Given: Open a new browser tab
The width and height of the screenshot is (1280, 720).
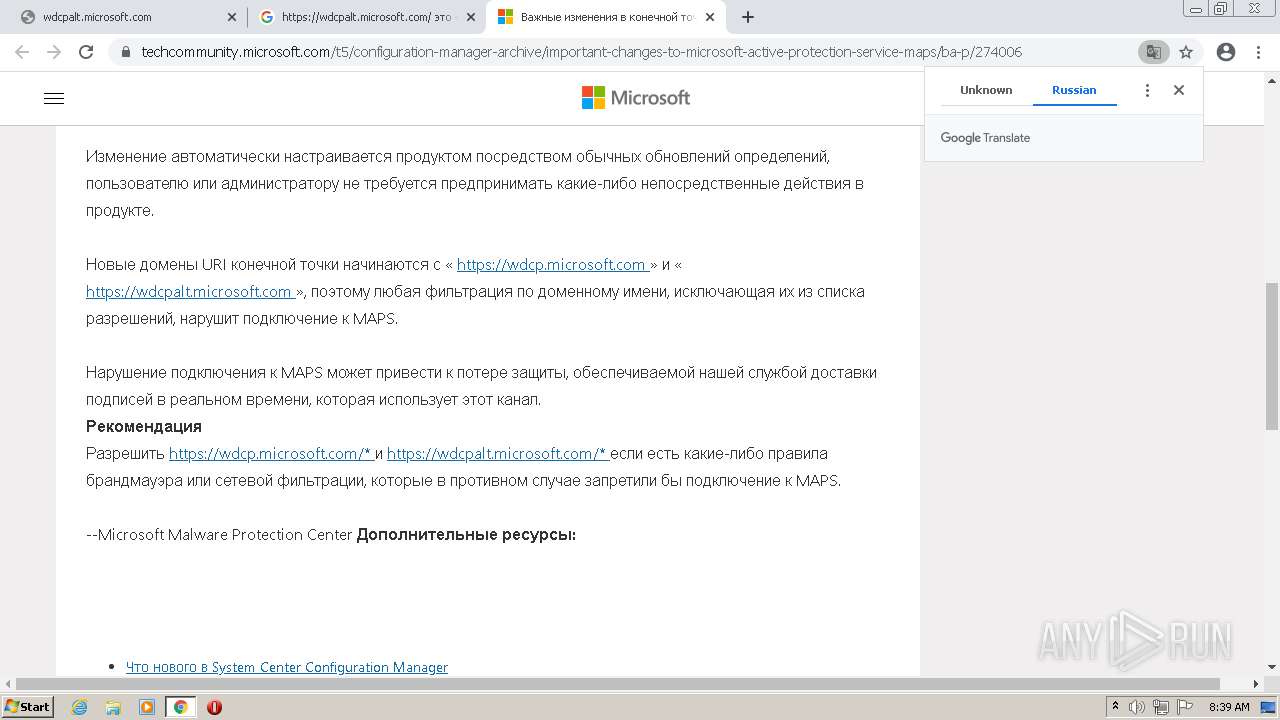Looking at the screenshot, I should point(748,17).
